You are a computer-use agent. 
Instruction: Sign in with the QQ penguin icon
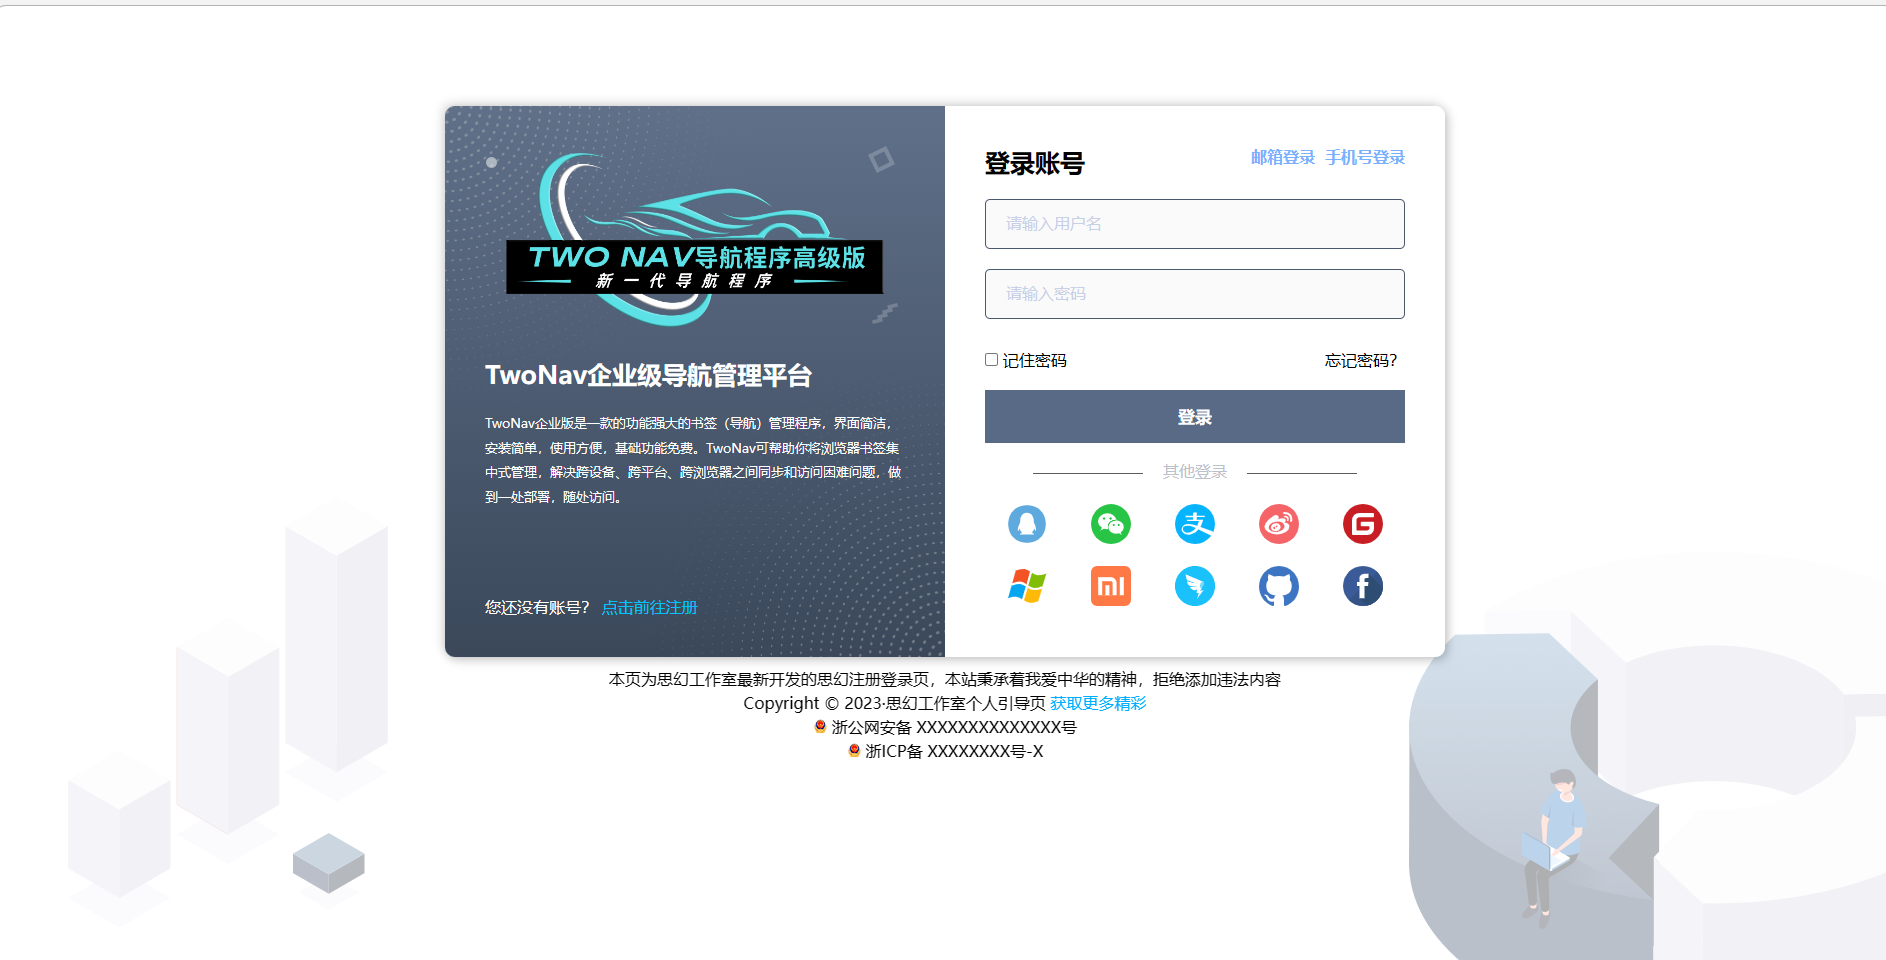1026,524
